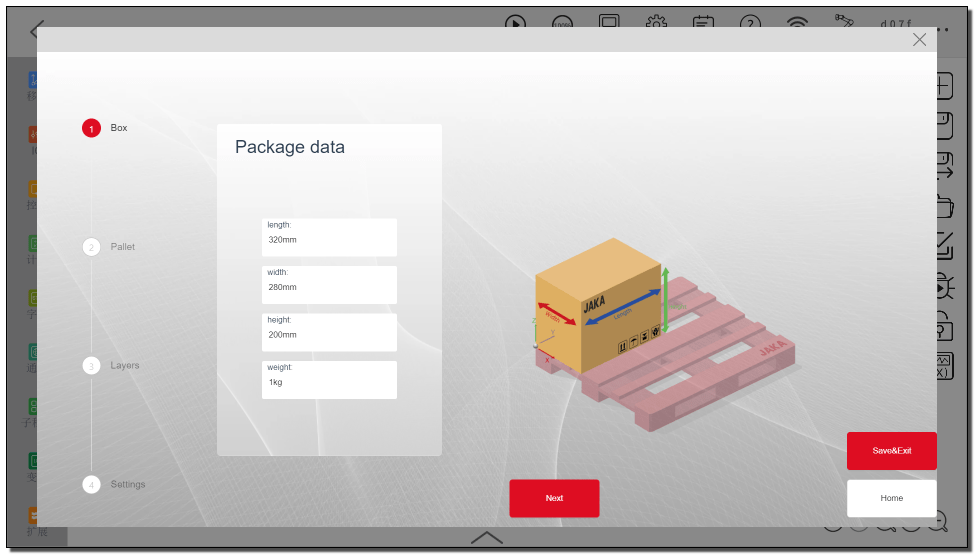975x555 pixels.
Task: Open step 4 Settings
Action: pyautogui.click(x=92, y=485)
